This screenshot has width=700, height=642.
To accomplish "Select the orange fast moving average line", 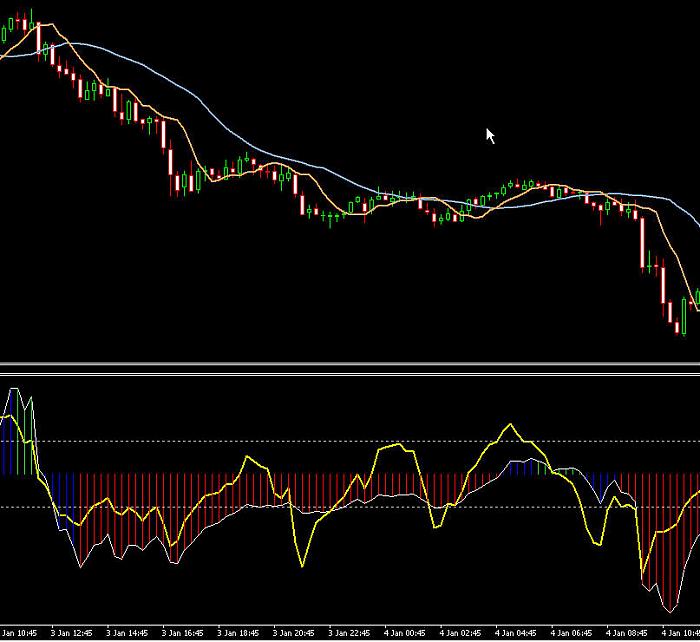I will pos(190,143).
